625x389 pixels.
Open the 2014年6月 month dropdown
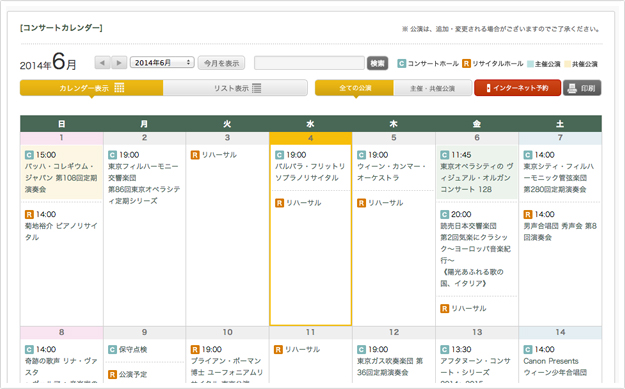click(162, 63)
